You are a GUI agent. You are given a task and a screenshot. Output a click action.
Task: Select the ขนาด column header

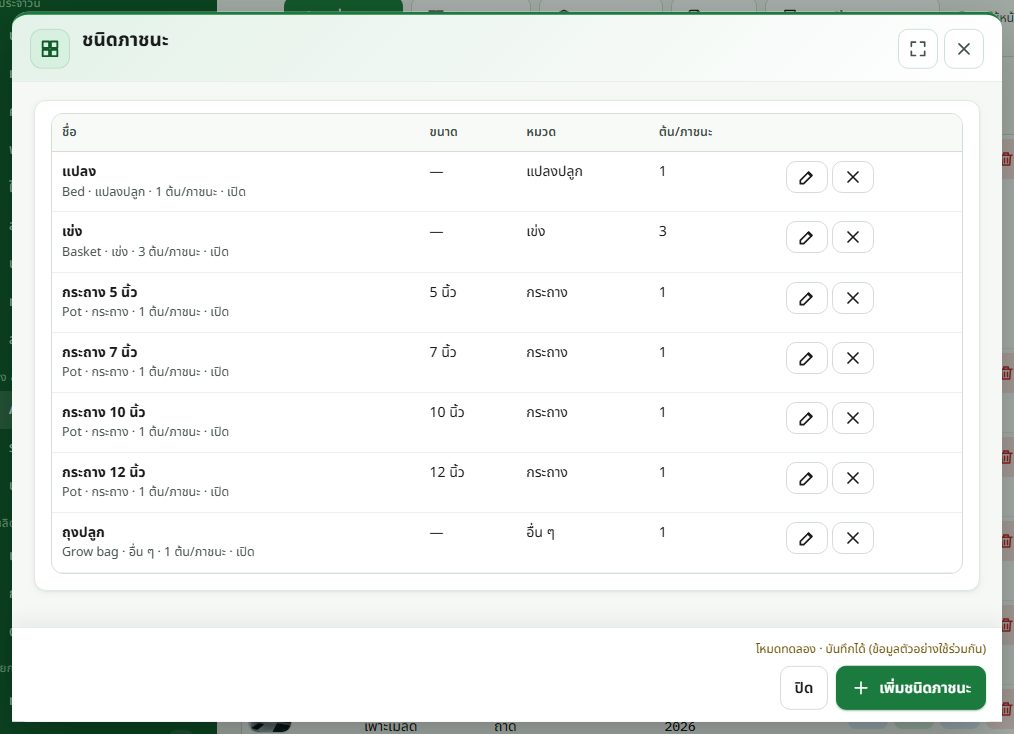click(x=443, y=132)
